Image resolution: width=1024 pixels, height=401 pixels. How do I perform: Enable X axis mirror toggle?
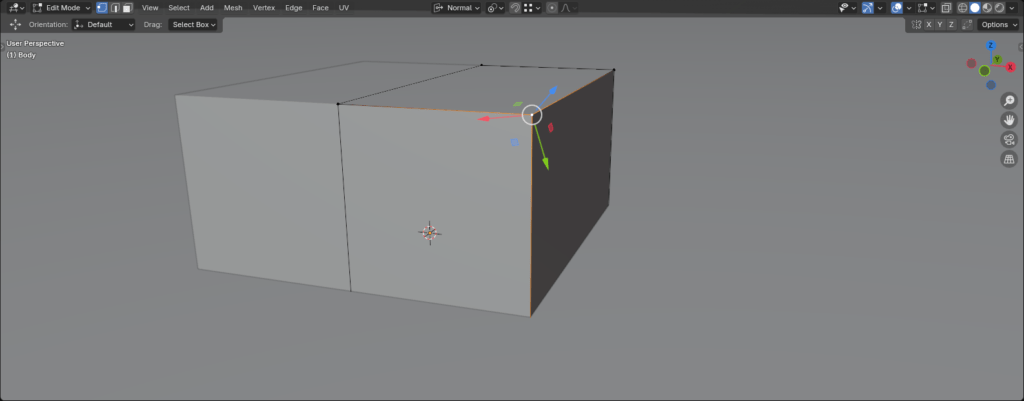click(929, 24)
